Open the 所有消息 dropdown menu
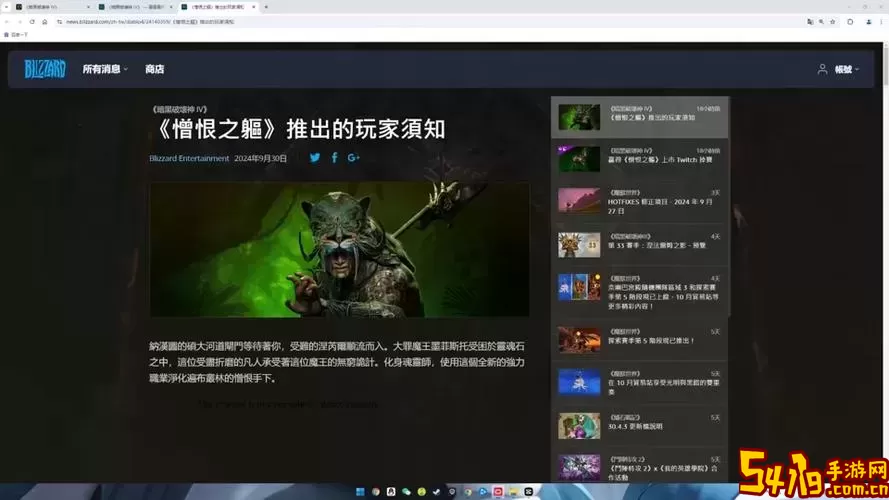The width and height of the screenshot is (889, 500). pos(105,69)
